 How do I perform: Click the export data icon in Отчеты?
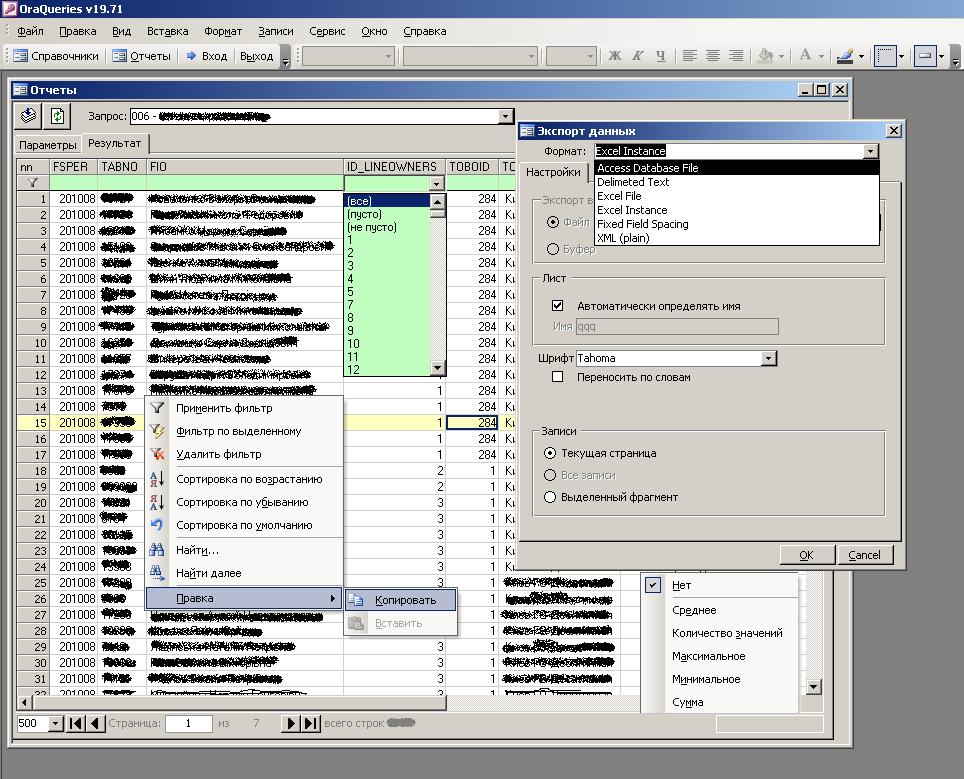(x=28, y=116)
